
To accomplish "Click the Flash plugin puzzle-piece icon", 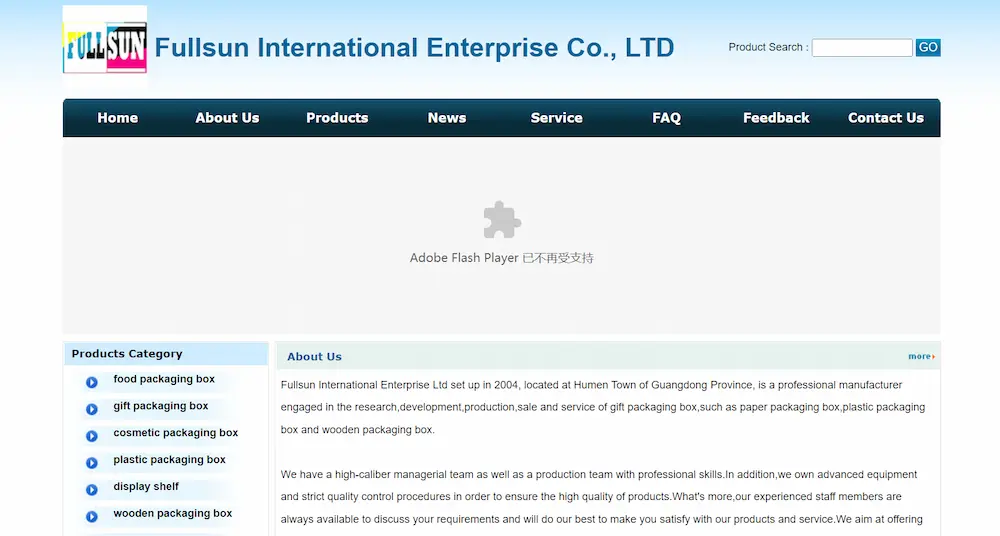I will coord(502,220).
